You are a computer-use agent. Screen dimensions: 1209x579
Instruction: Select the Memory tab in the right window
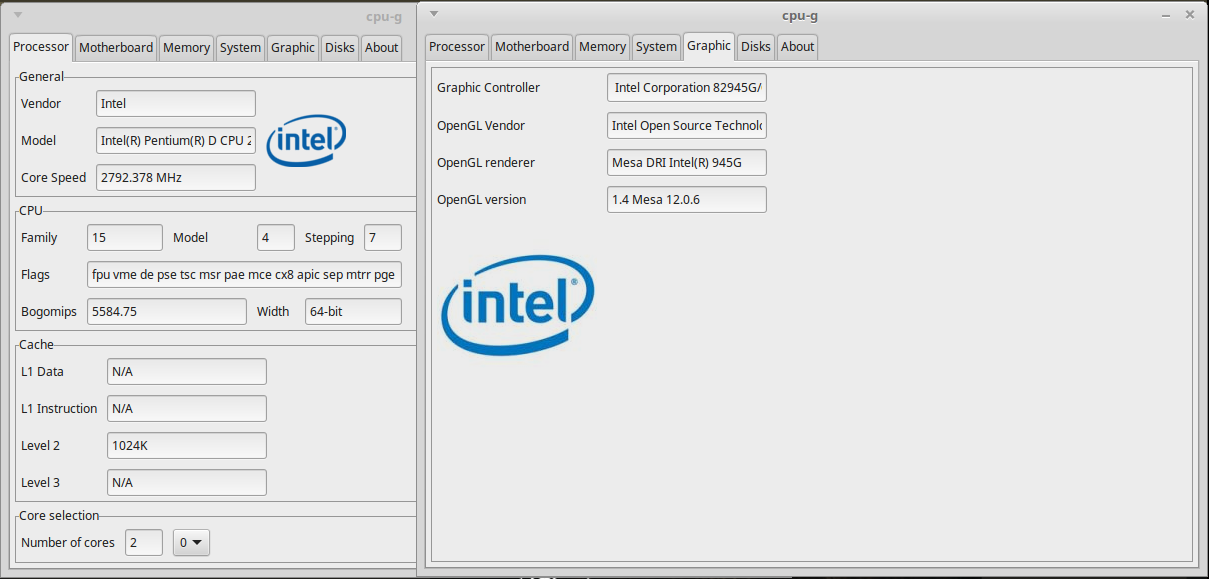602,47
